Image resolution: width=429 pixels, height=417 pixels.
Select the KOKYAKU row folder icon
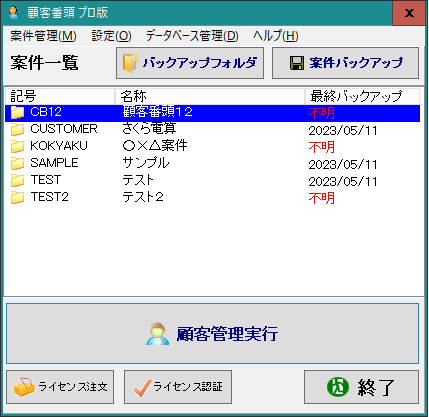pyautogui.click(x=17, y=146)
